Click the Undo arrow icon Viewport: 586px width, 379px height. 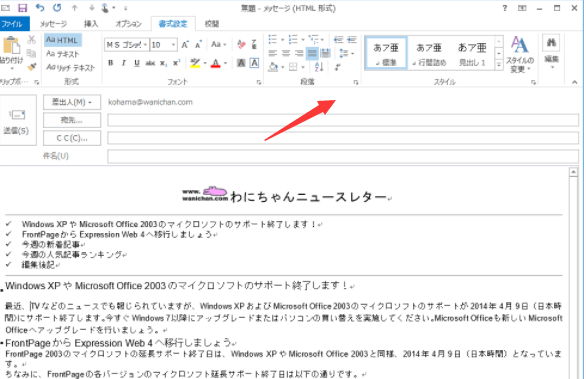click(40, 8)
